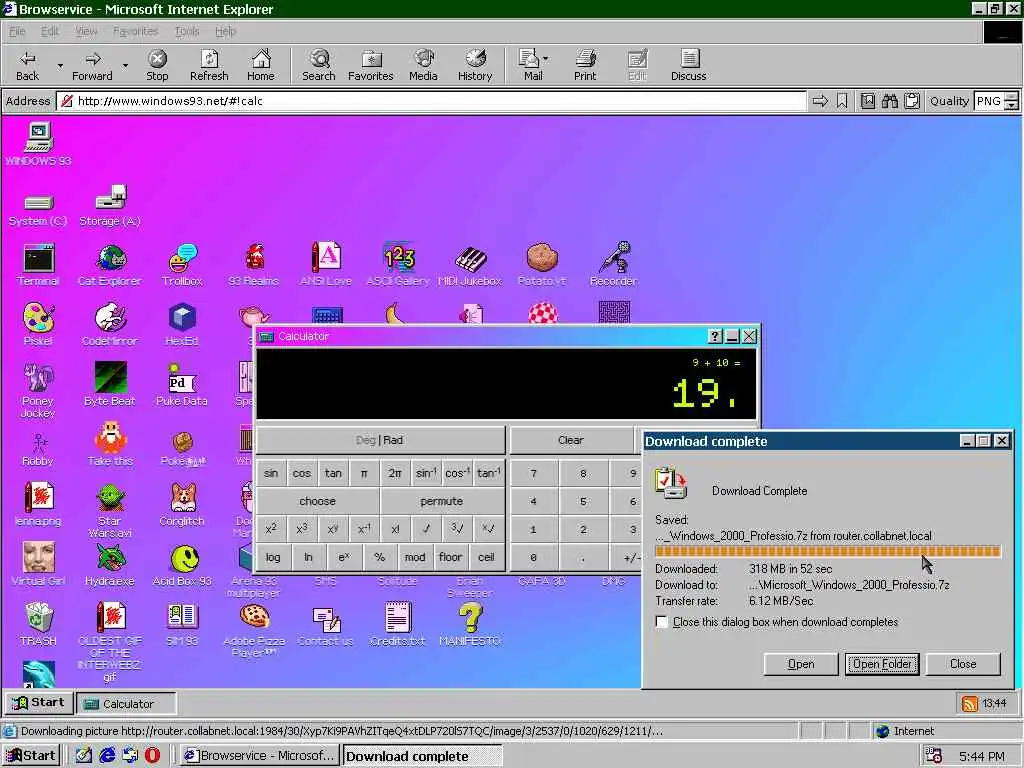Click the Mail toolbar icon
1024x768 pixels.
coord(530,65)
